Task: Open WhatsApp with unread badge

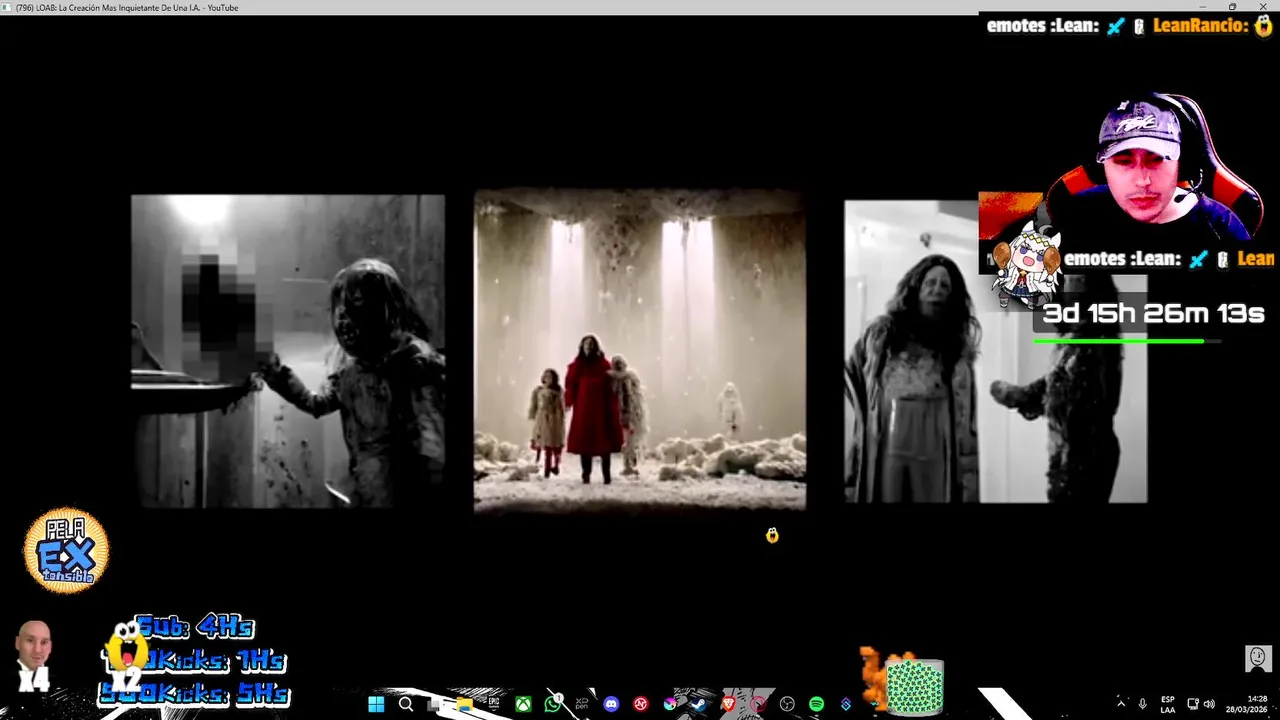Action: (x=553, y=703)
